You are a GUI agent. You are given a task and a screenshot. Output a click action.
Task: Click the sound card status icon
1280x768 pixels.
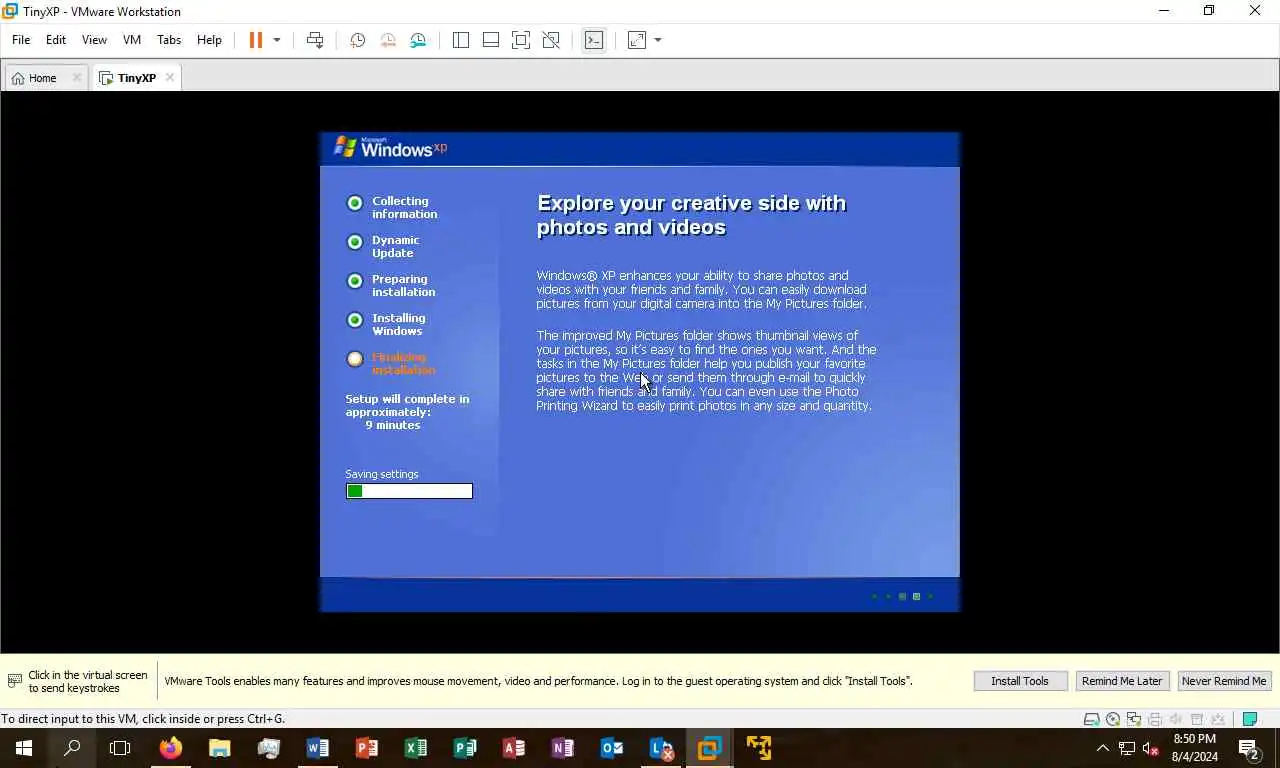tap(1176, 719)
